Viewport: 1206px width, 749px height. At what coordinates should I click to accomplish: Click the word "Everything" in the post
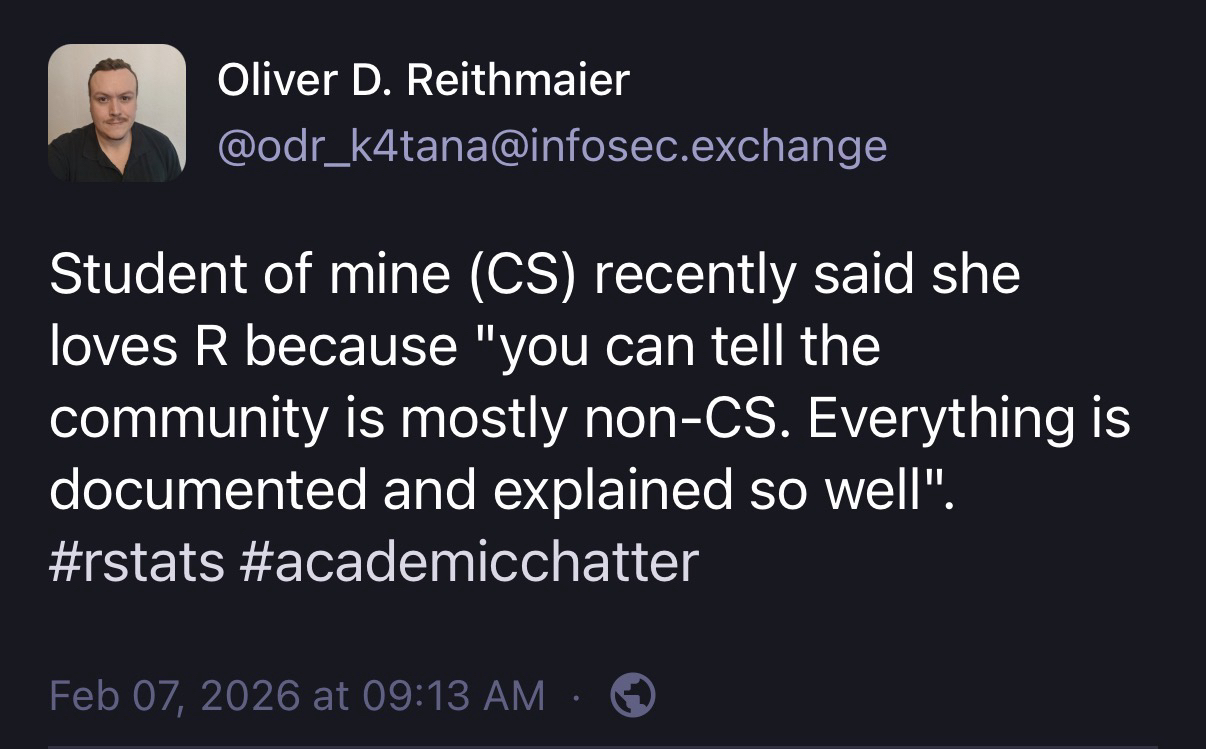[x=930, y=418]
